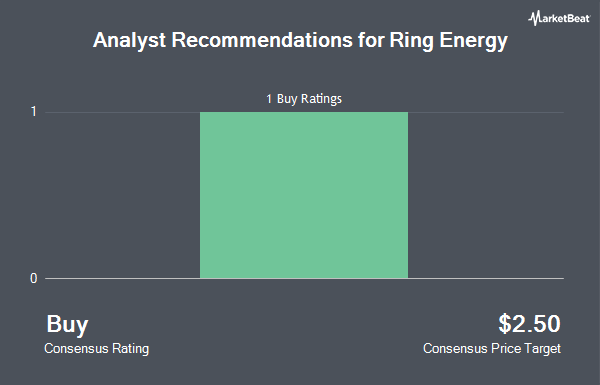
Task: Click the 'Beat' text in the MarketBeat logo
Action: (577, 18)
